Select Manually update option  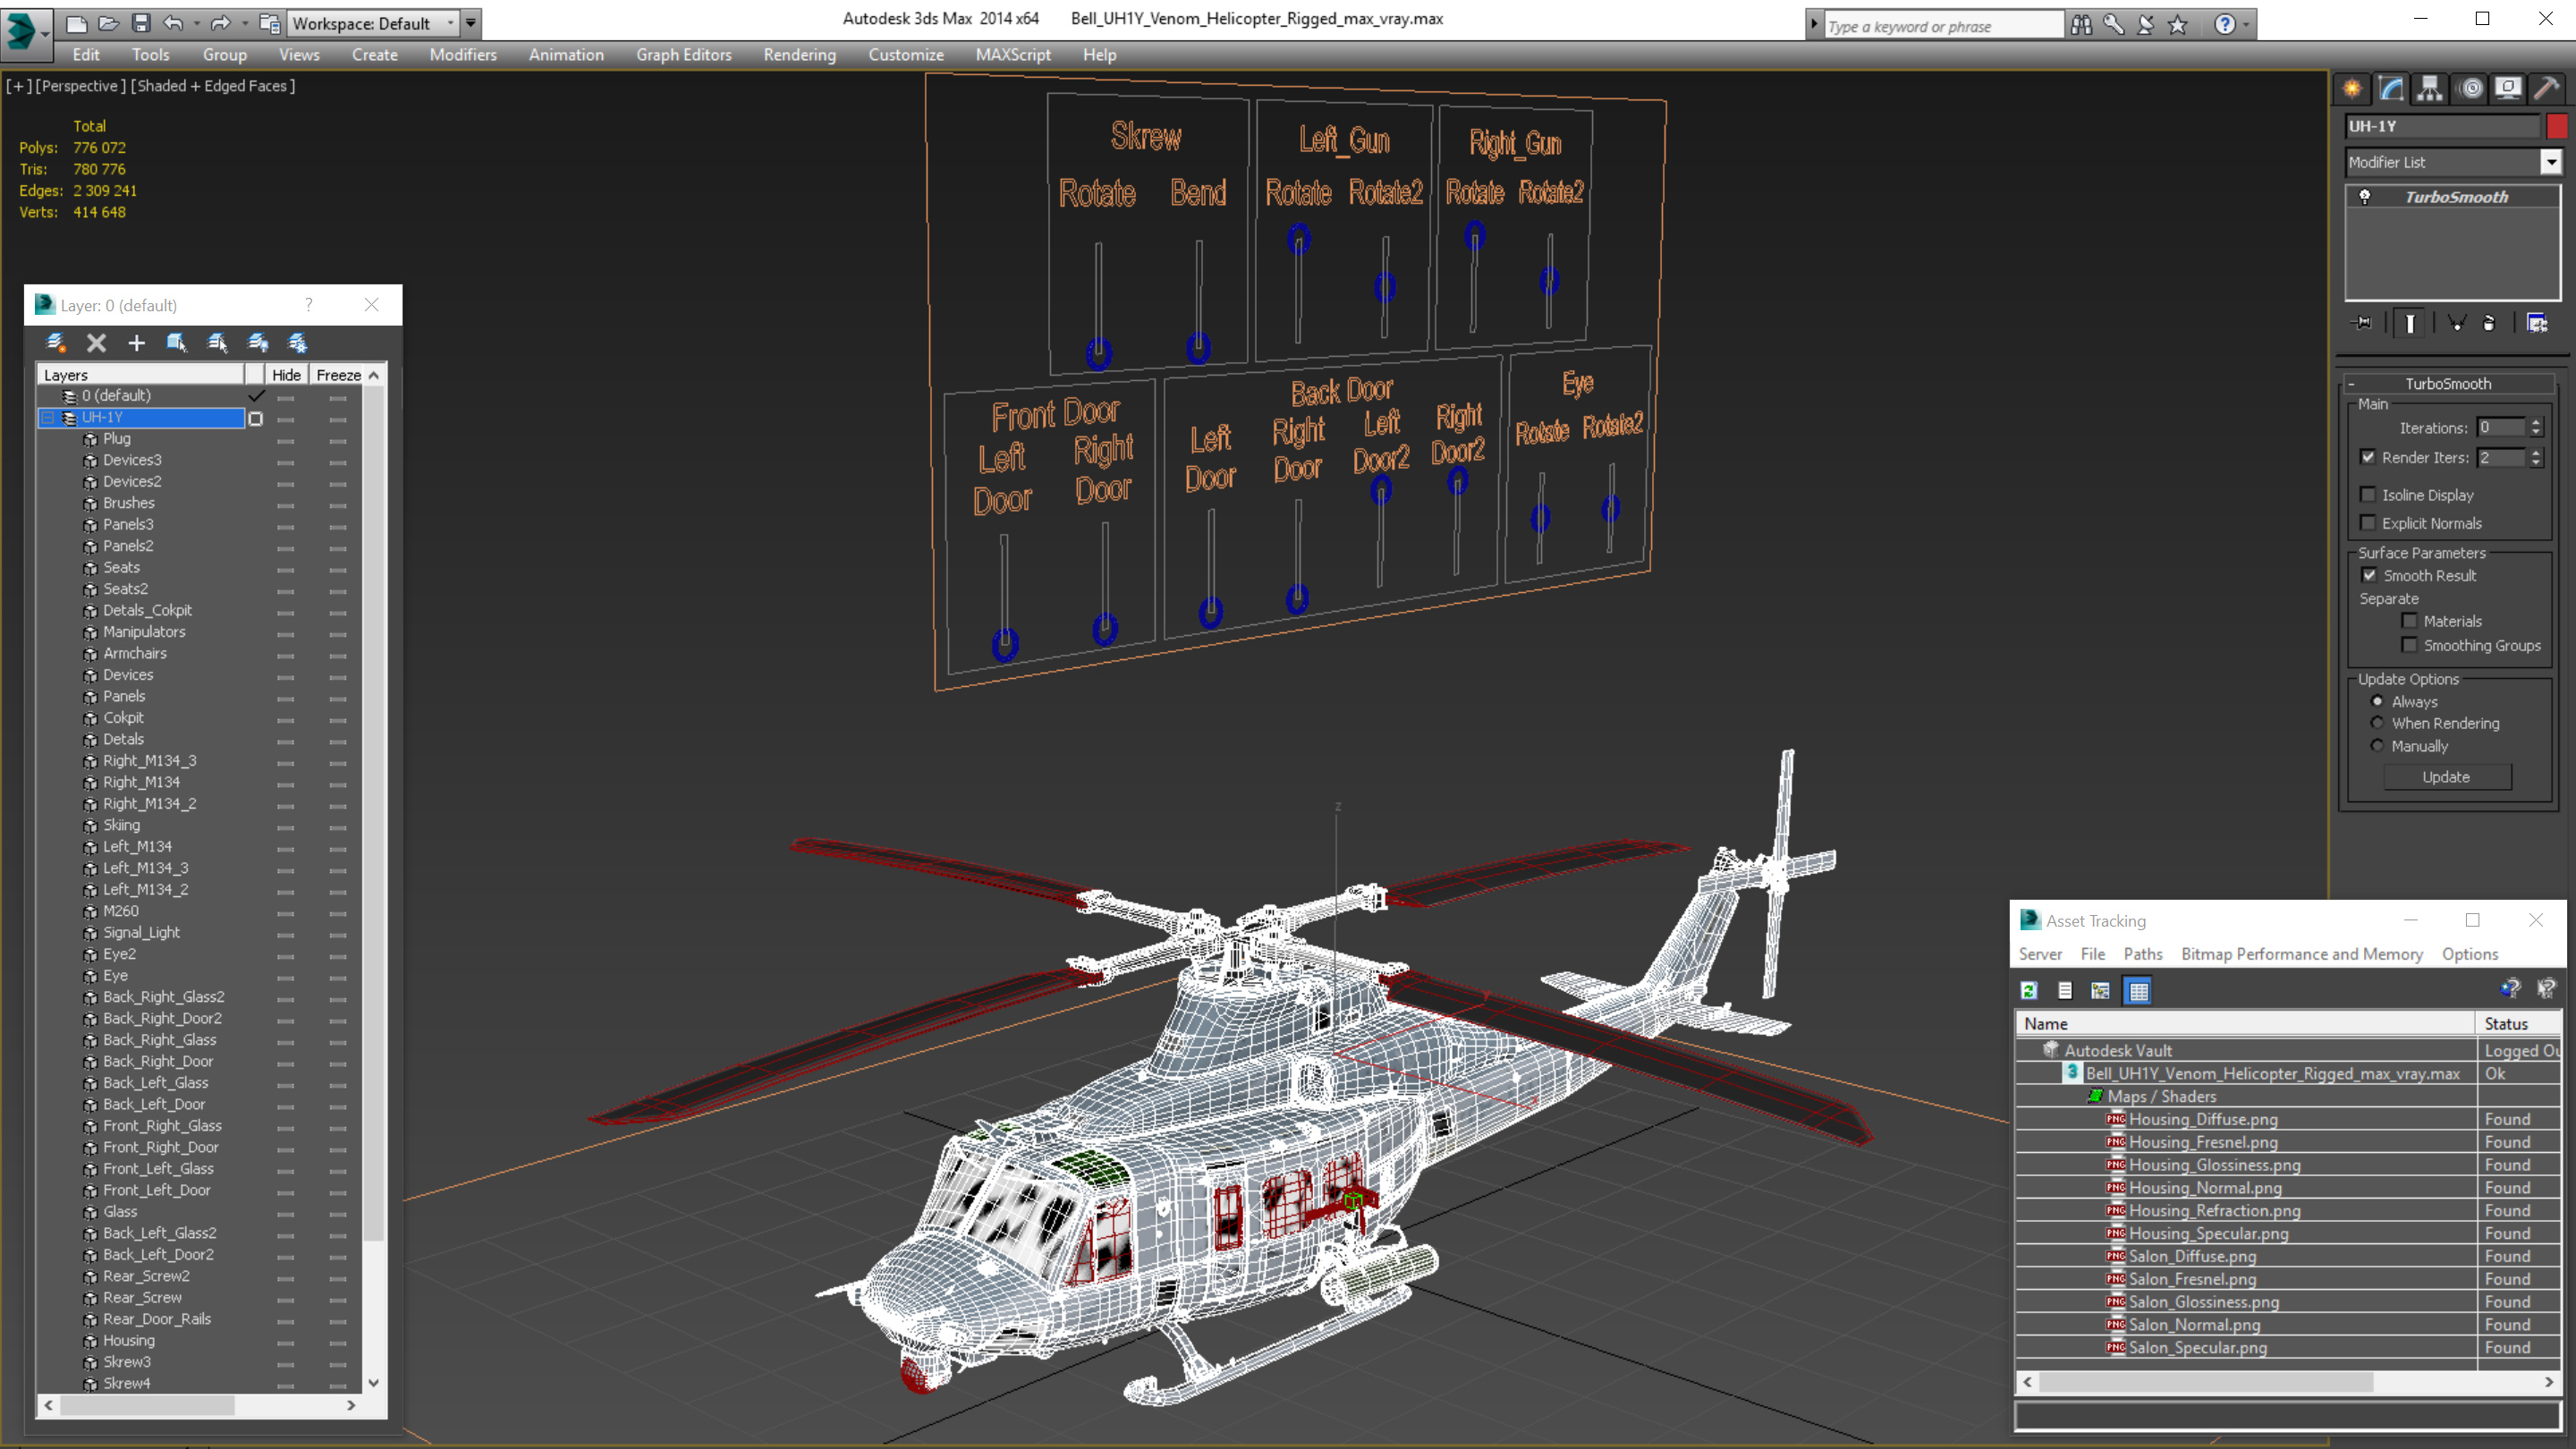2377,746
